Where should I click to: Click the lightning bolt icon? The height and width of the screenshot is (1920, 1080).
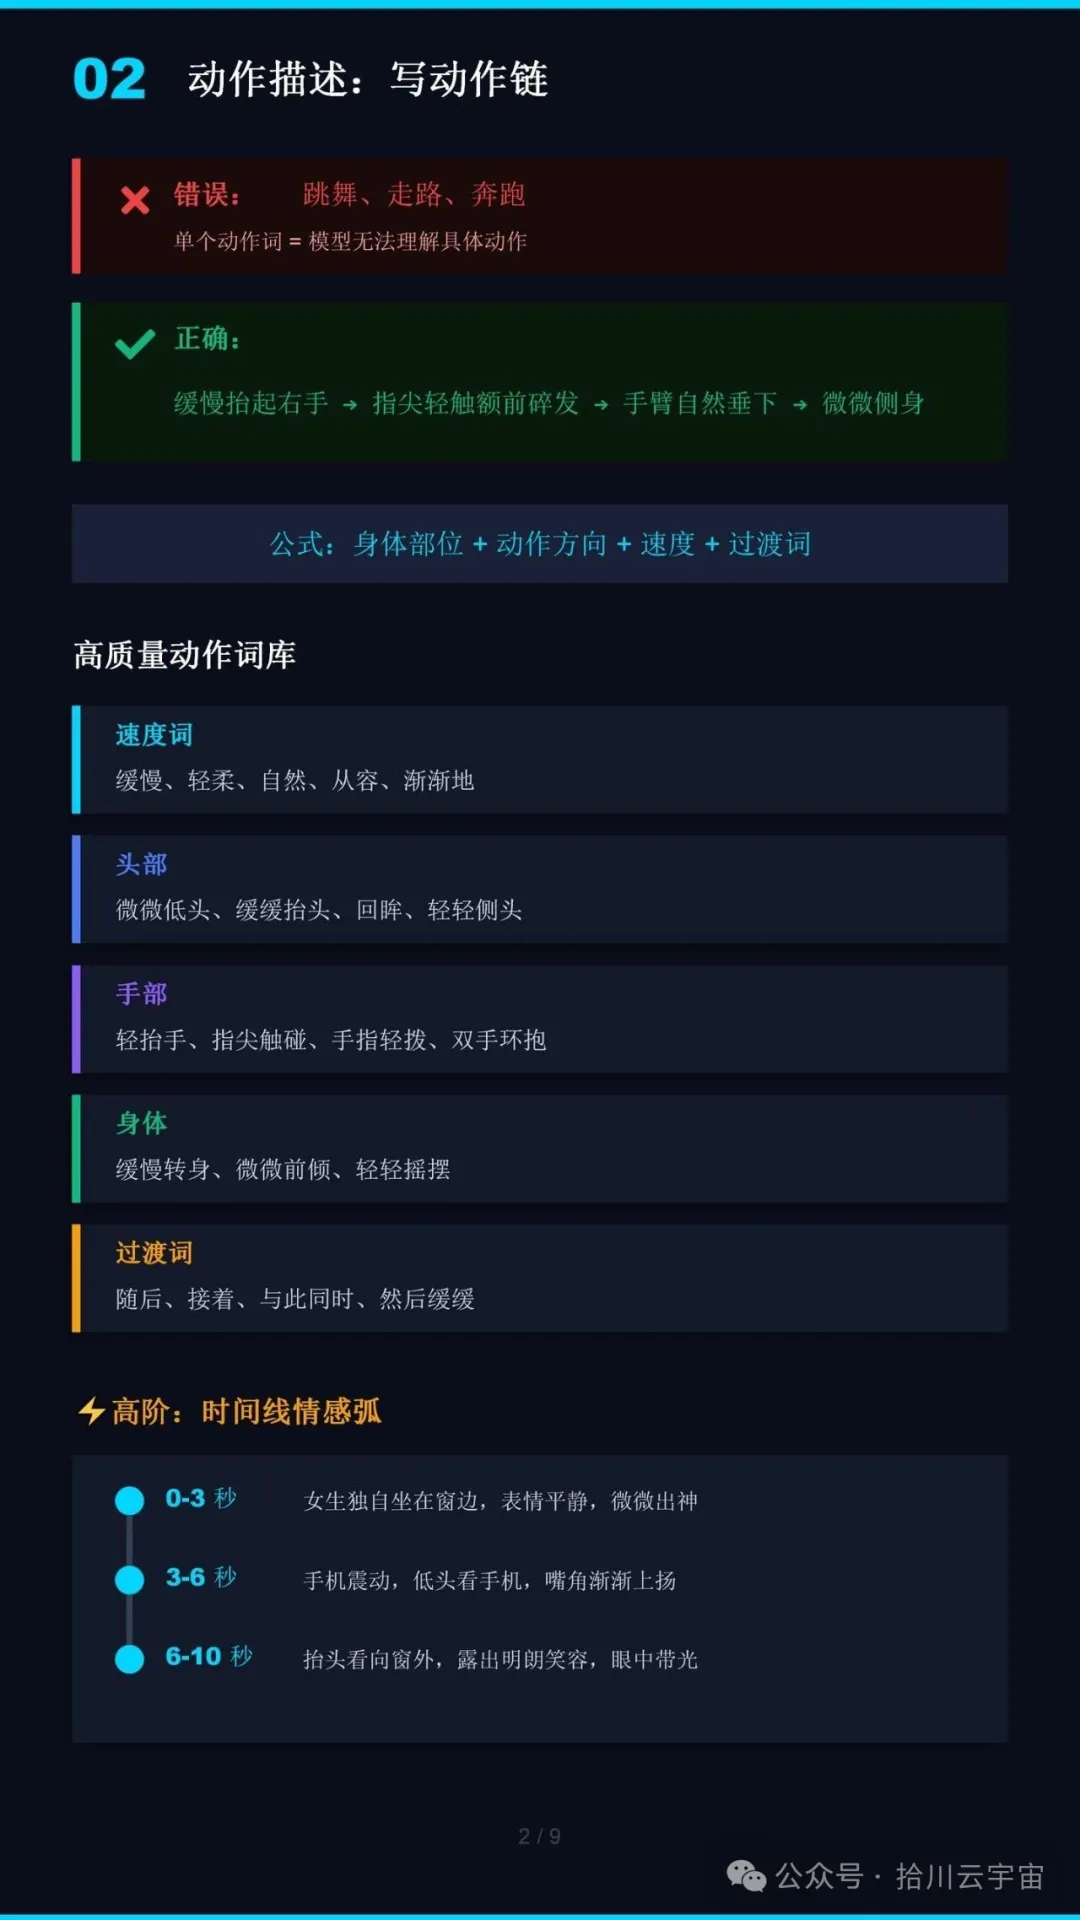(x=92, y=1411)
